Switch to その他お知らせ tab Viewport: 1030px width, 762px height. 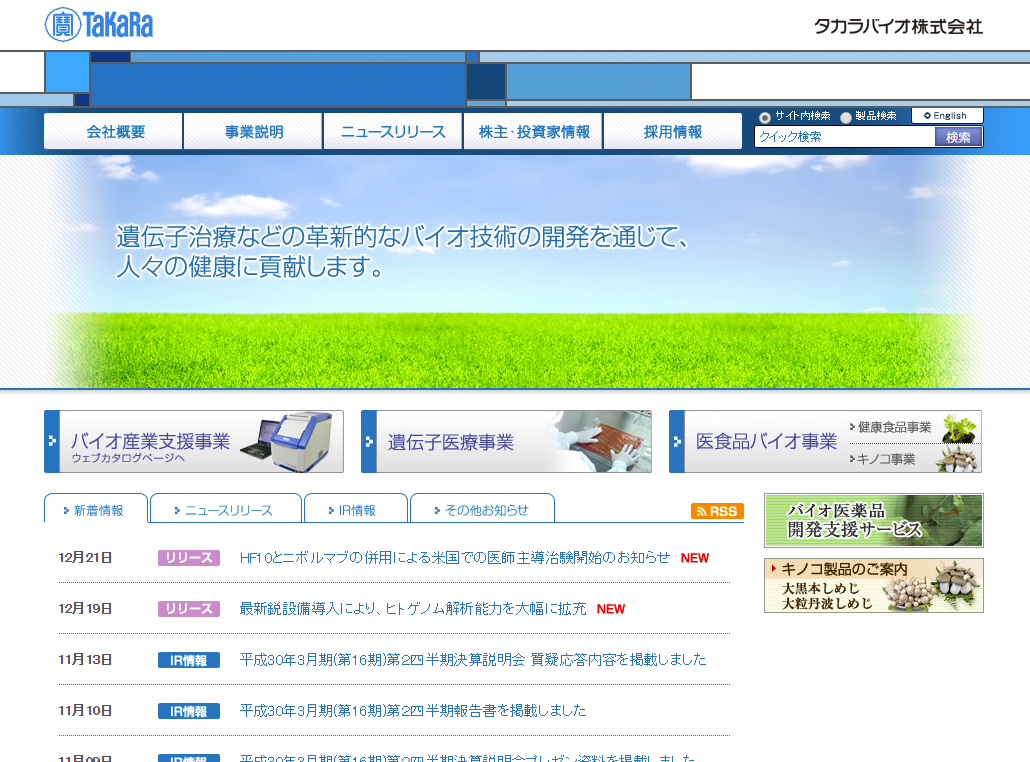click(x=482, y=509)
